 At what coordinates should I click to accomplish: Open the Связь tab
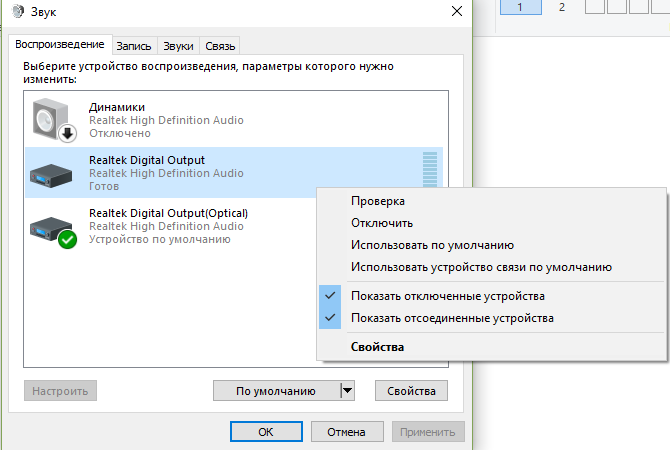(220, 46)
